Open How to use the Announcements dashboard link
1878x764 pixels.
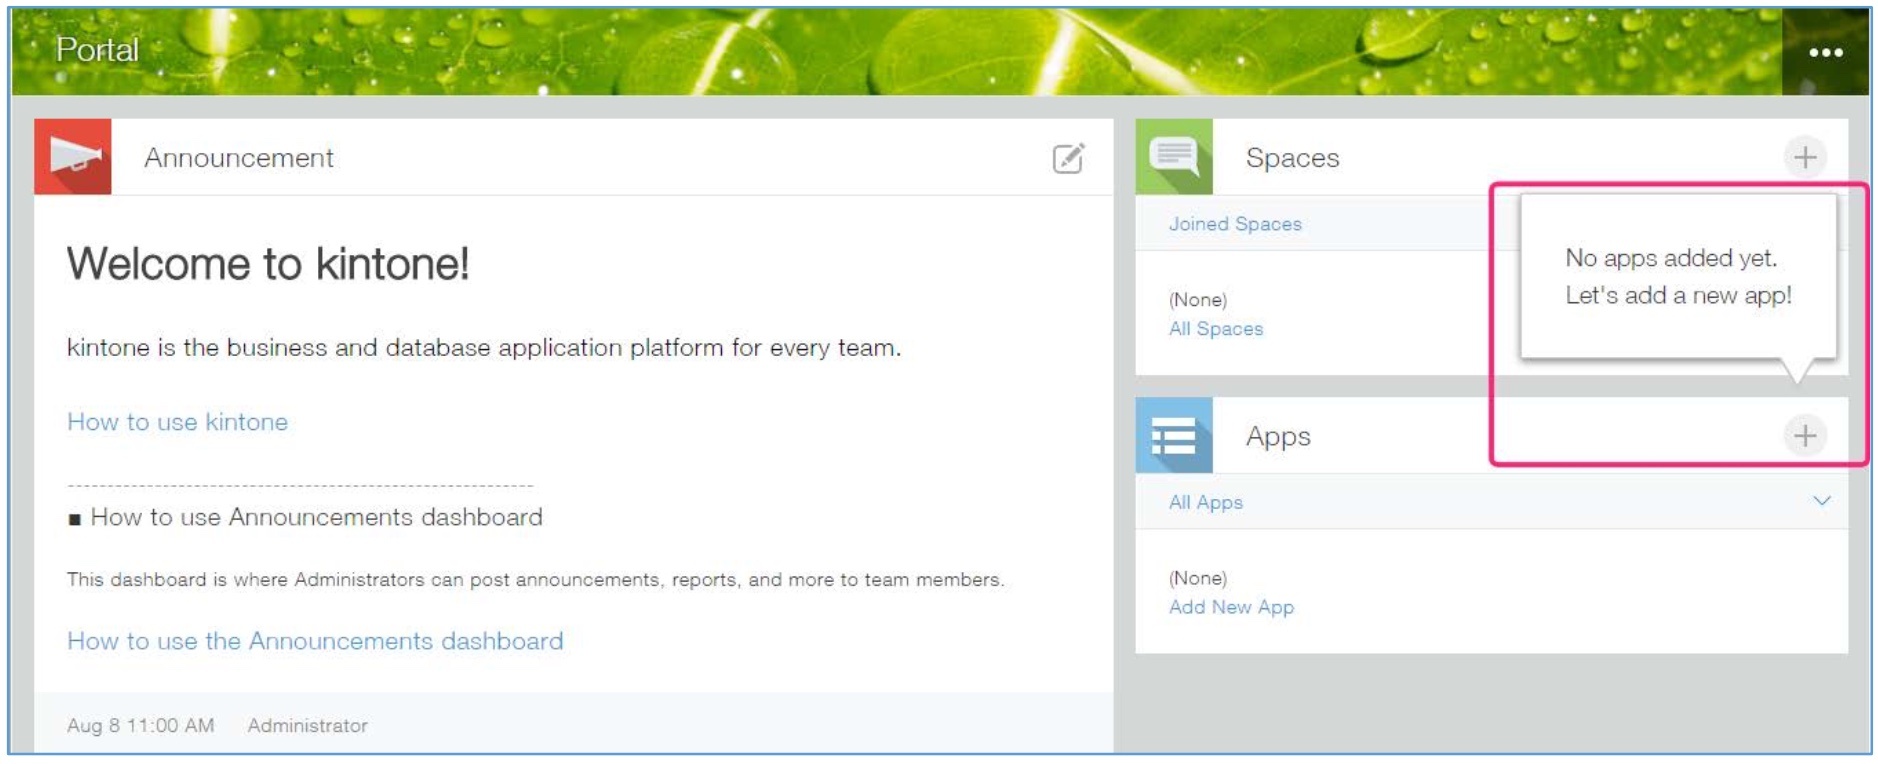(x=315, y=641)
